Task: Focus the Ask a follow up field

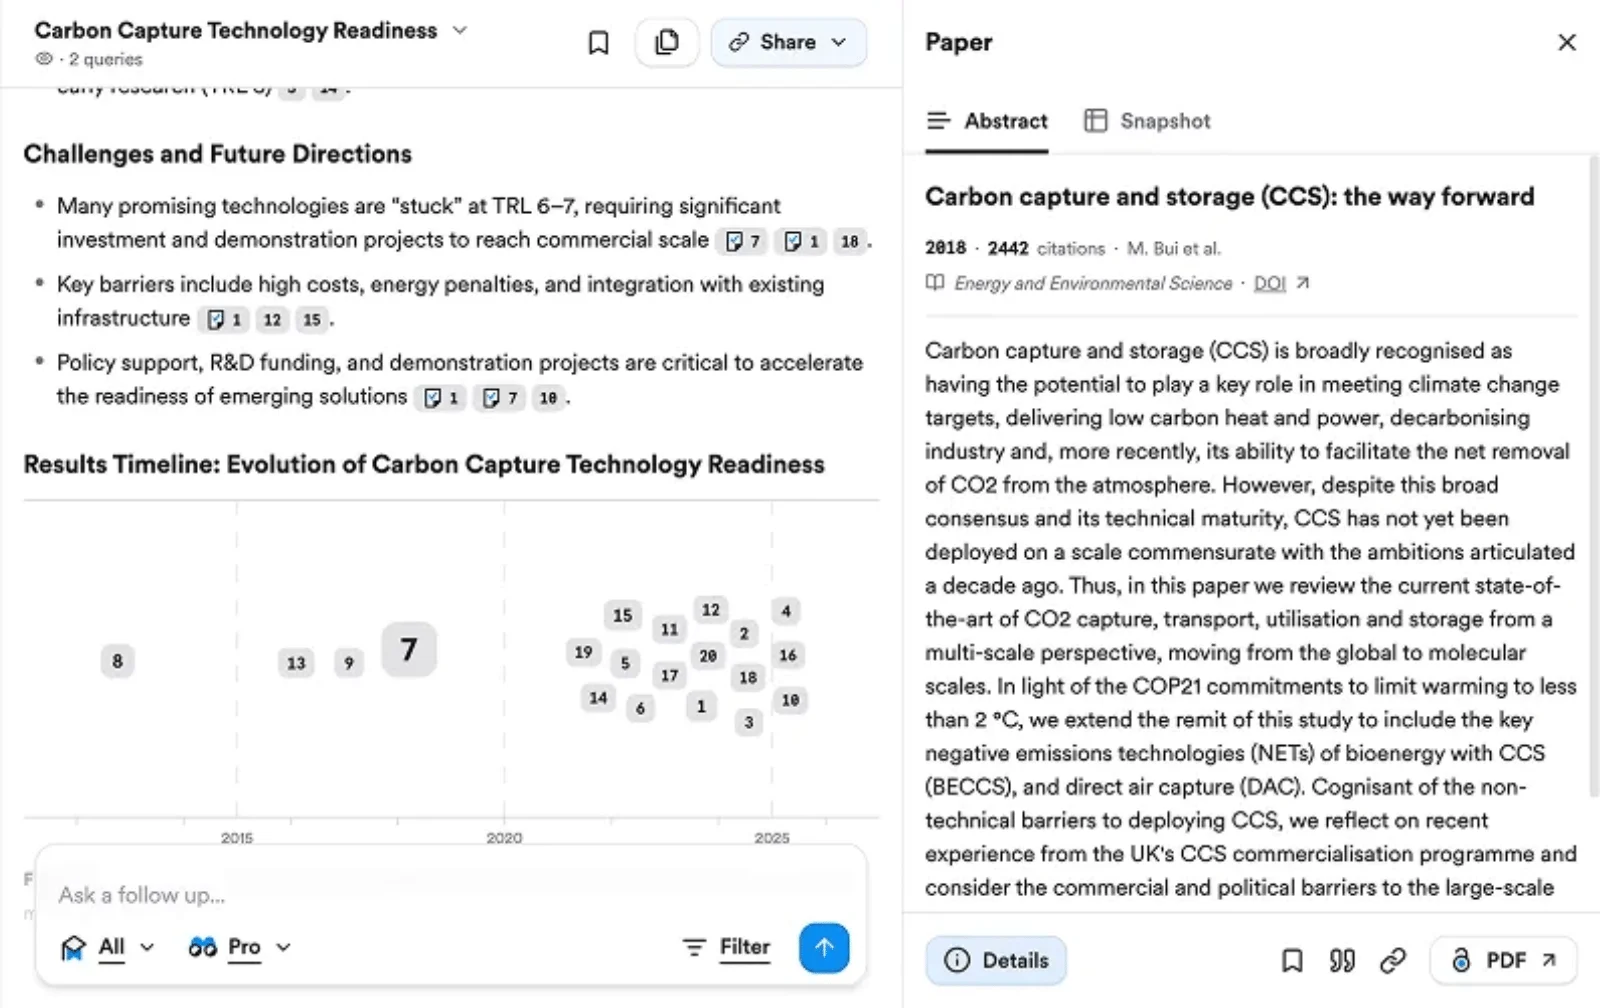Action: [400, 895]
